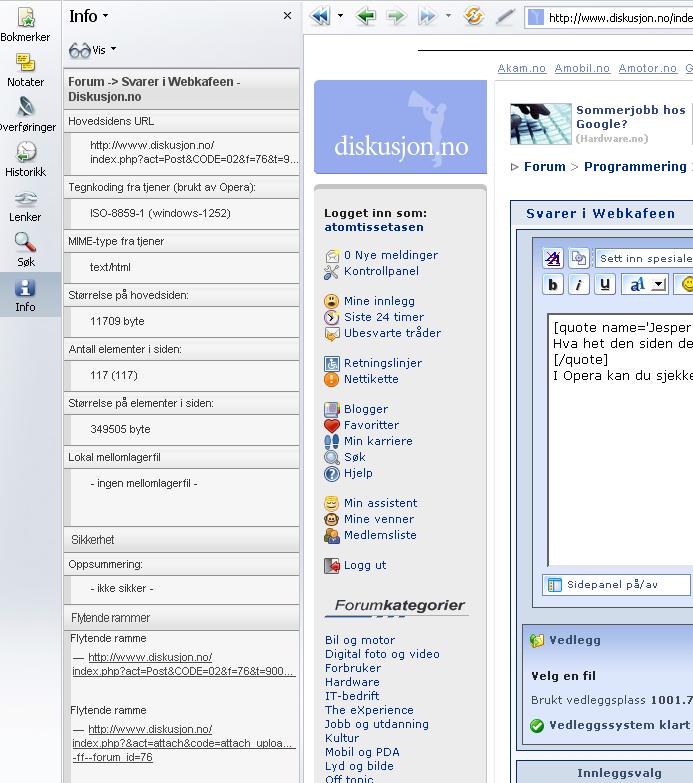Open the Historikk panel
The height and width of the screenshot is (783, 693).
pos(25,160)
